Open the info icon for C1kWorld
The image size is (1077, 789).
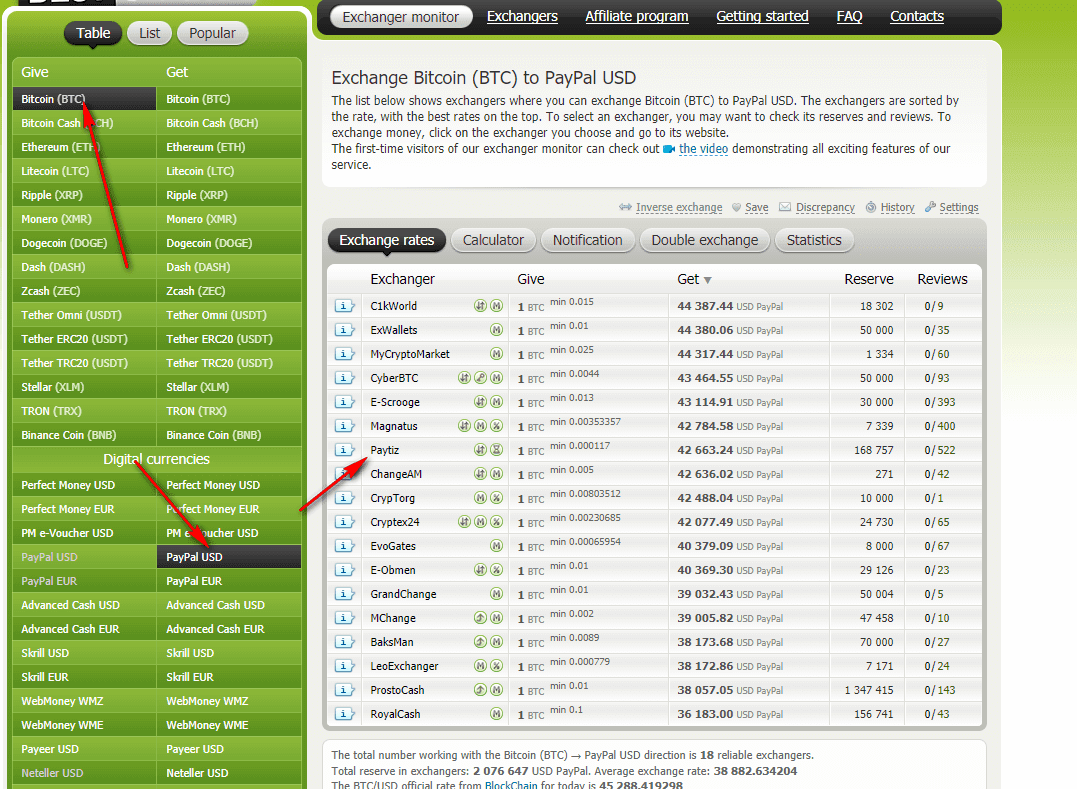pos(344,306)
